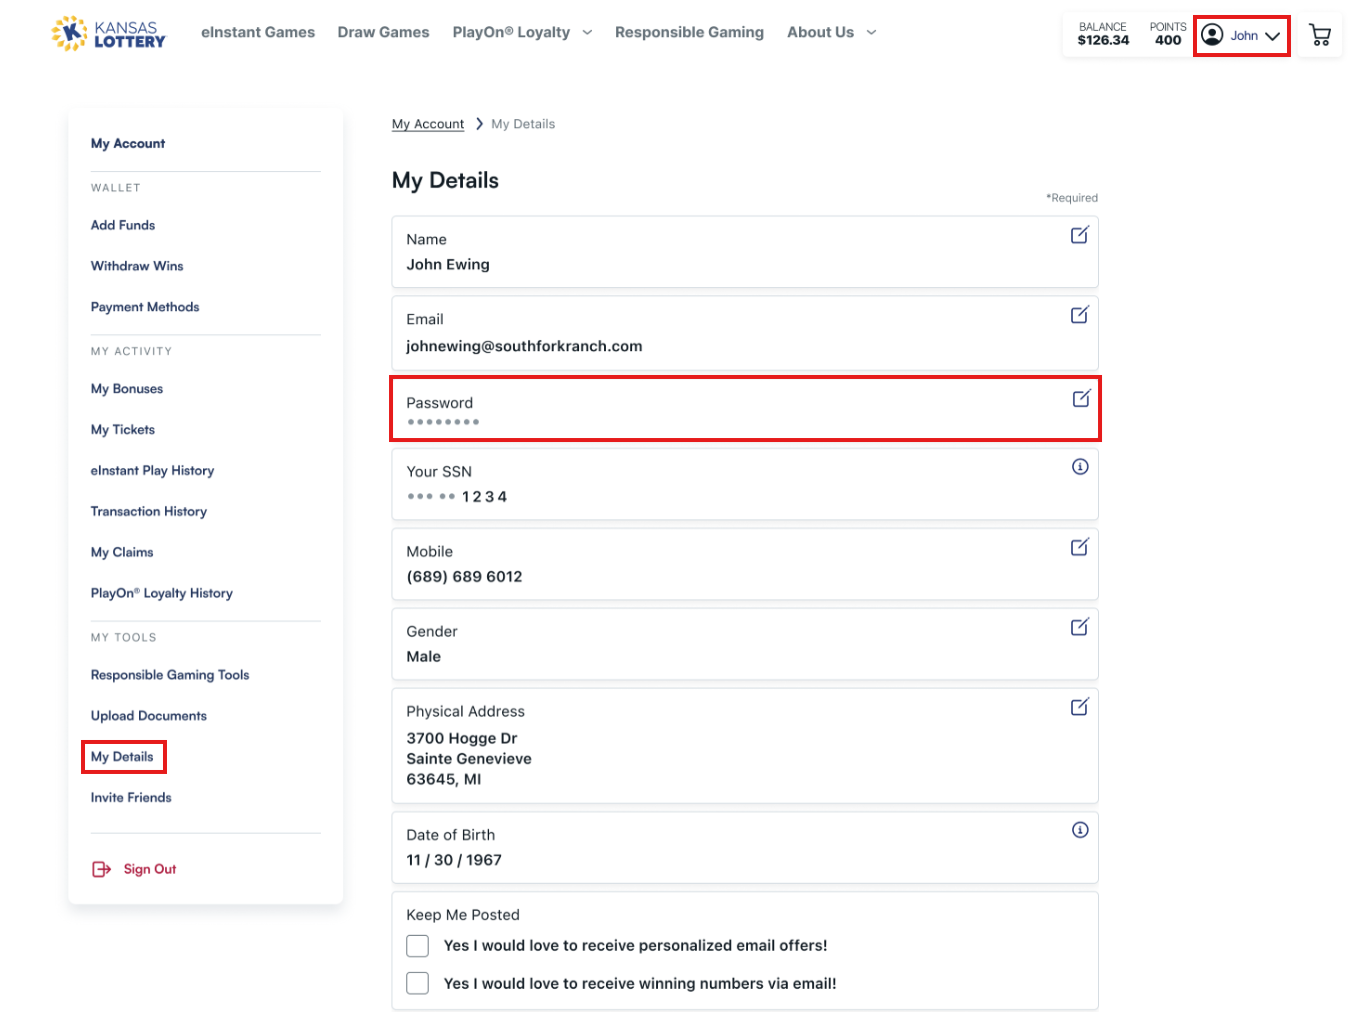Open eInstant Play History
The width and height of the screenshot is (1367, 1012).
[152, 470]
